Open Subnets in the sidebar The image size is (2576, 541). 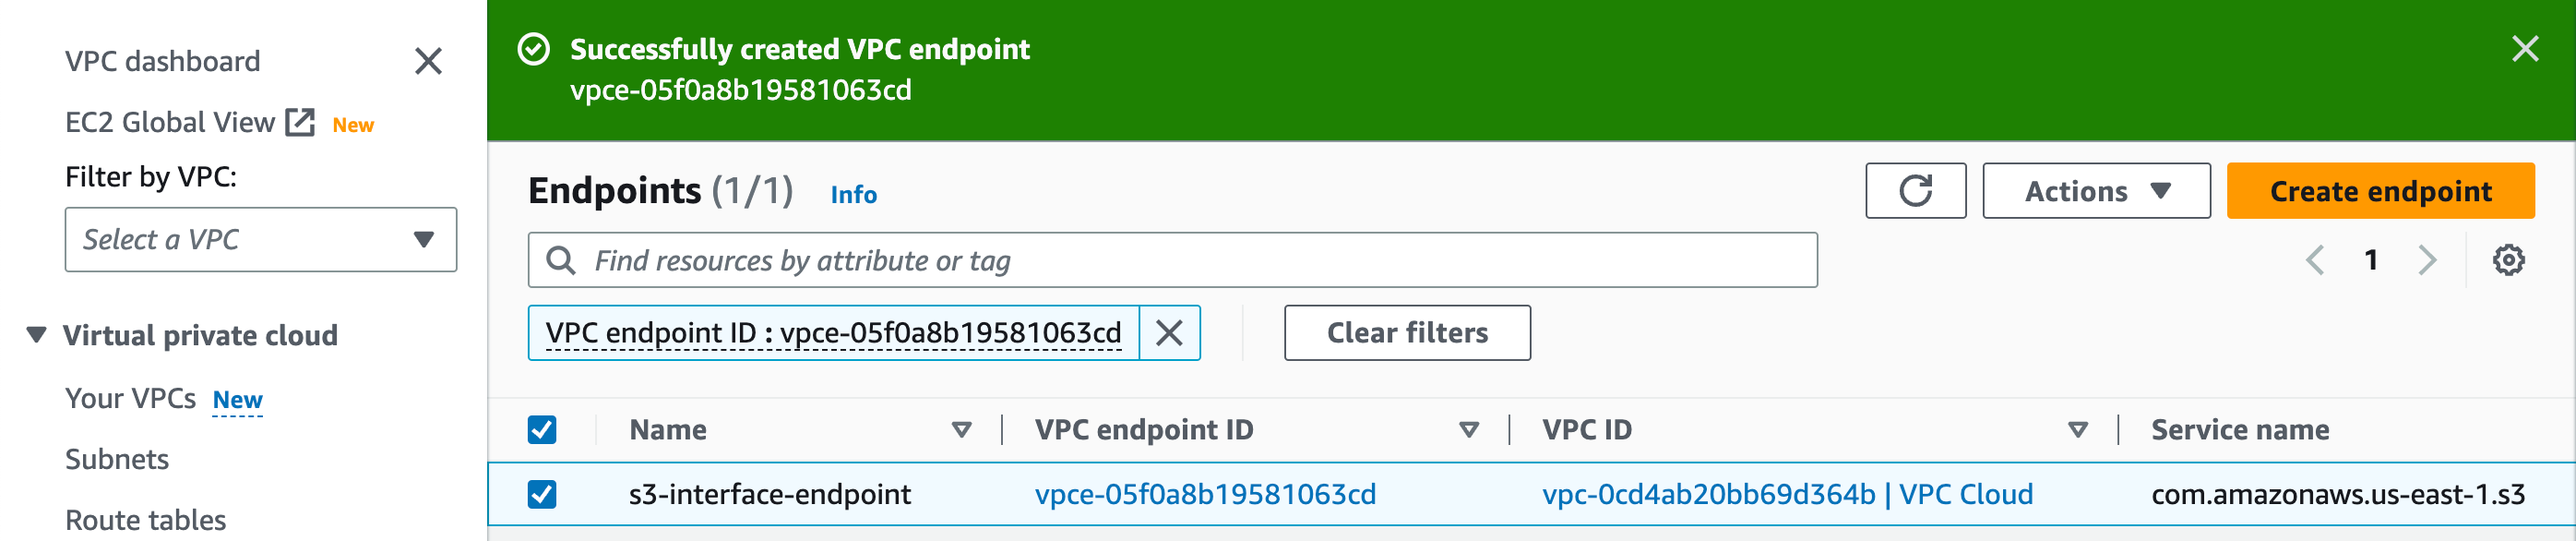(117, 459)
